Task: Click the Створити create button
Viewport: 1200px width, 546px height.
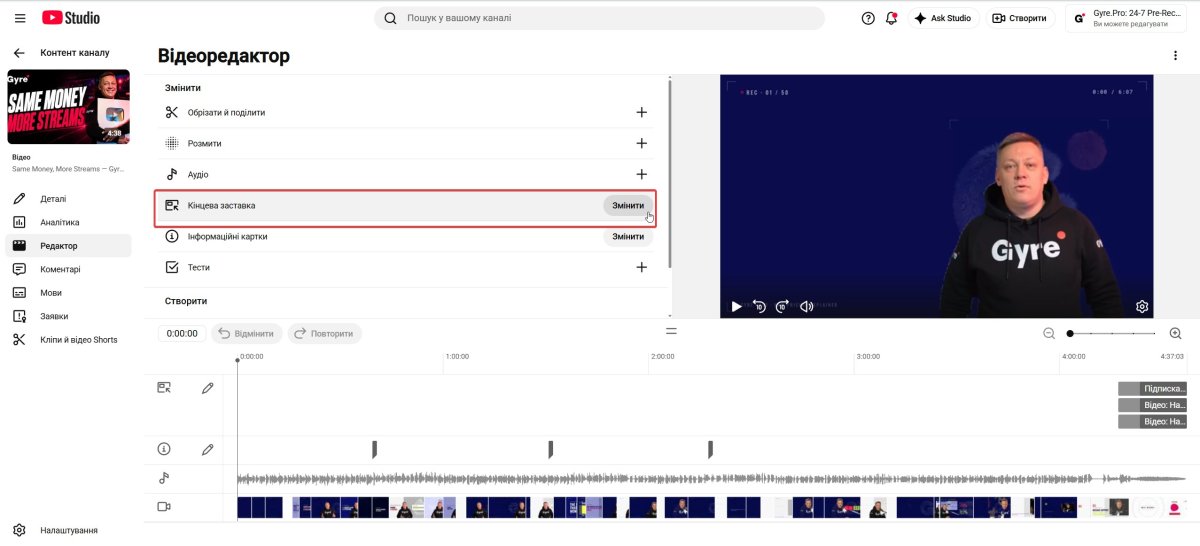Action: click(1021, 18)
